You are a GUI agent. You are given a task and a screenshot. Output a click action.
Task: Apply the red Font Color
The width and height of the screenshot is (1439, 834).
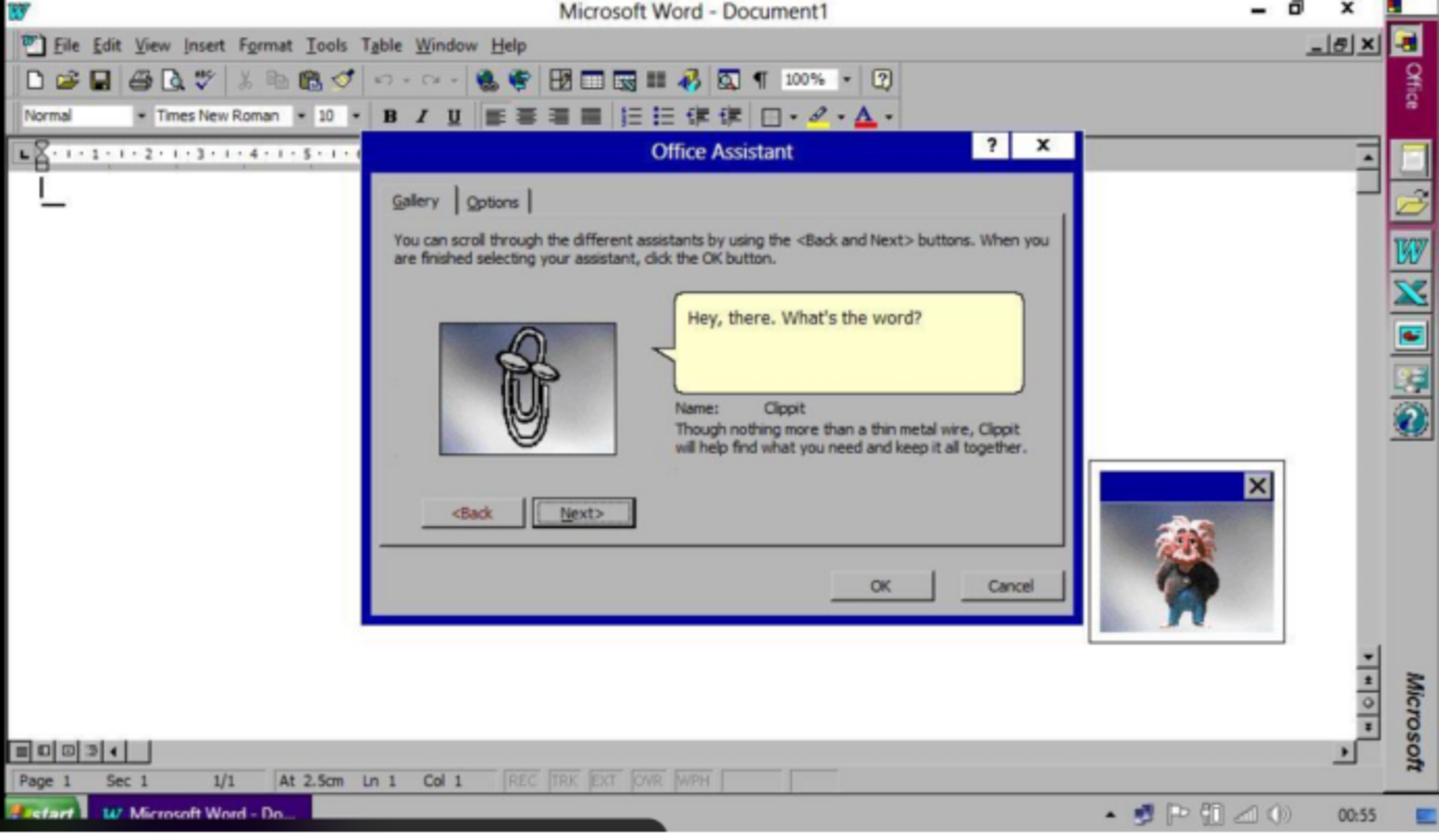coord(866,117)
